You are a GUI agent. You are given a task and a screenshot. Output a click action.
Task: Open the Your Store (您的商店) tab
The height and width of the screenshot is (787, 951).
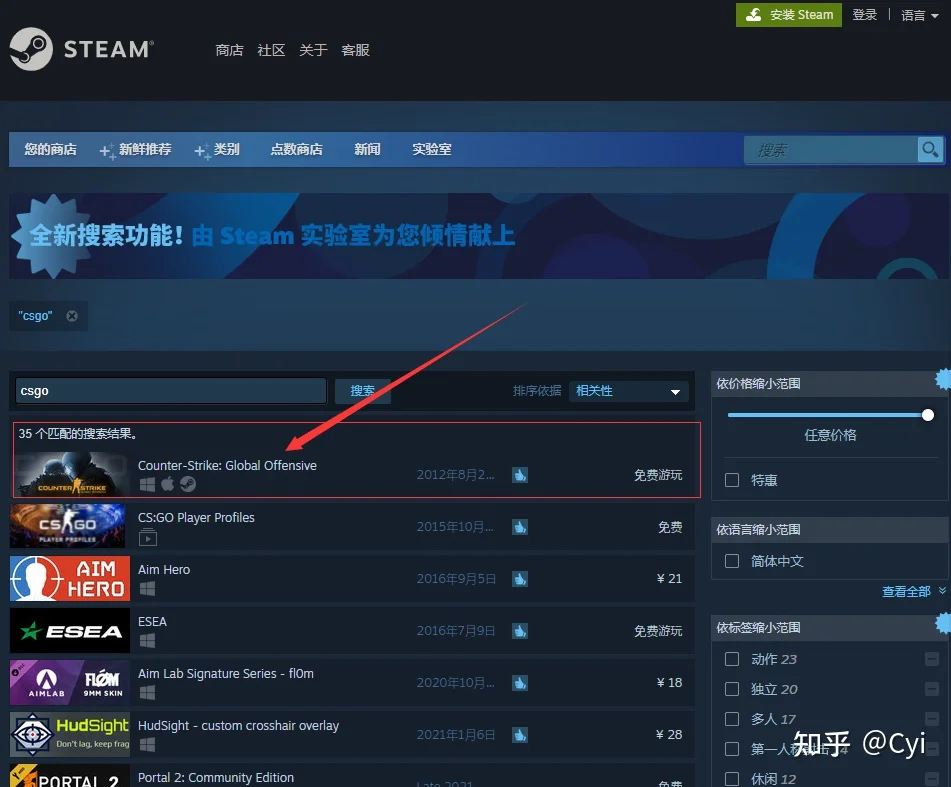(x=50, y=149)
